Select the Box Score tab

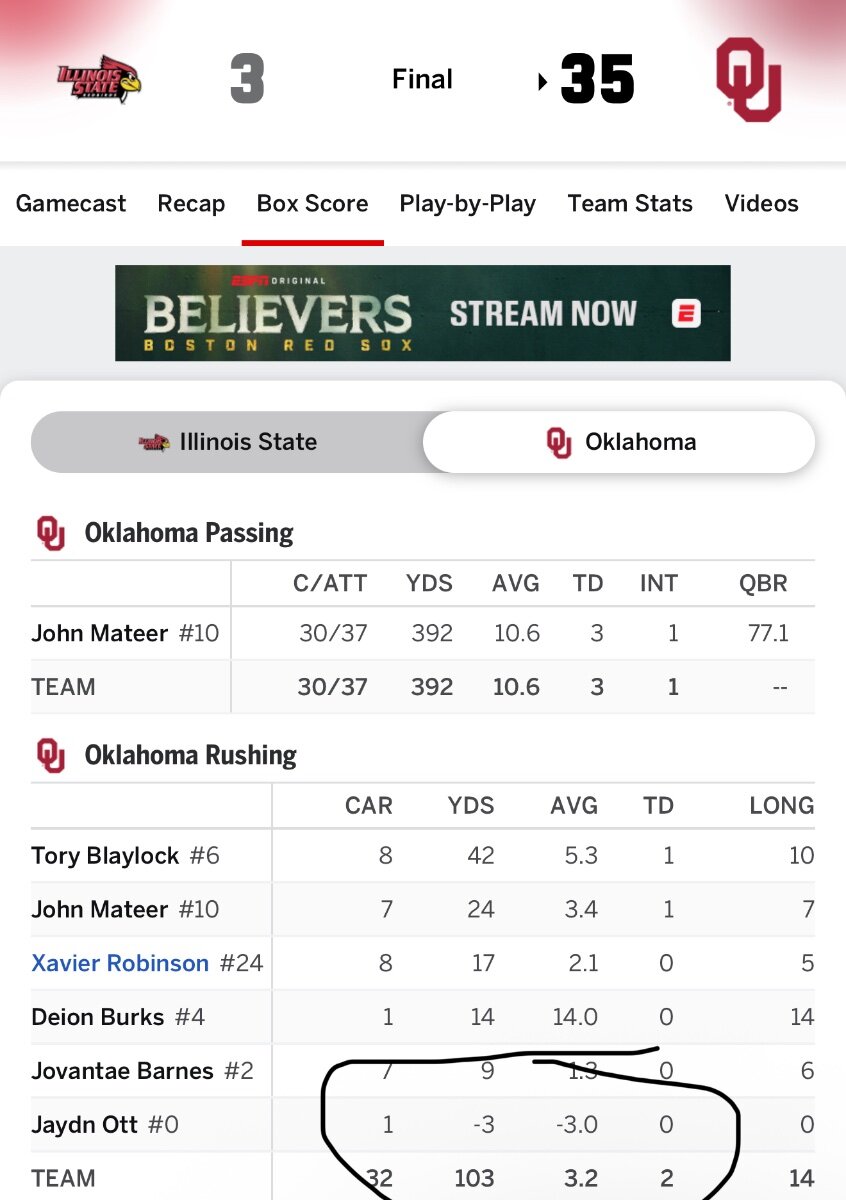pos(312,204)
